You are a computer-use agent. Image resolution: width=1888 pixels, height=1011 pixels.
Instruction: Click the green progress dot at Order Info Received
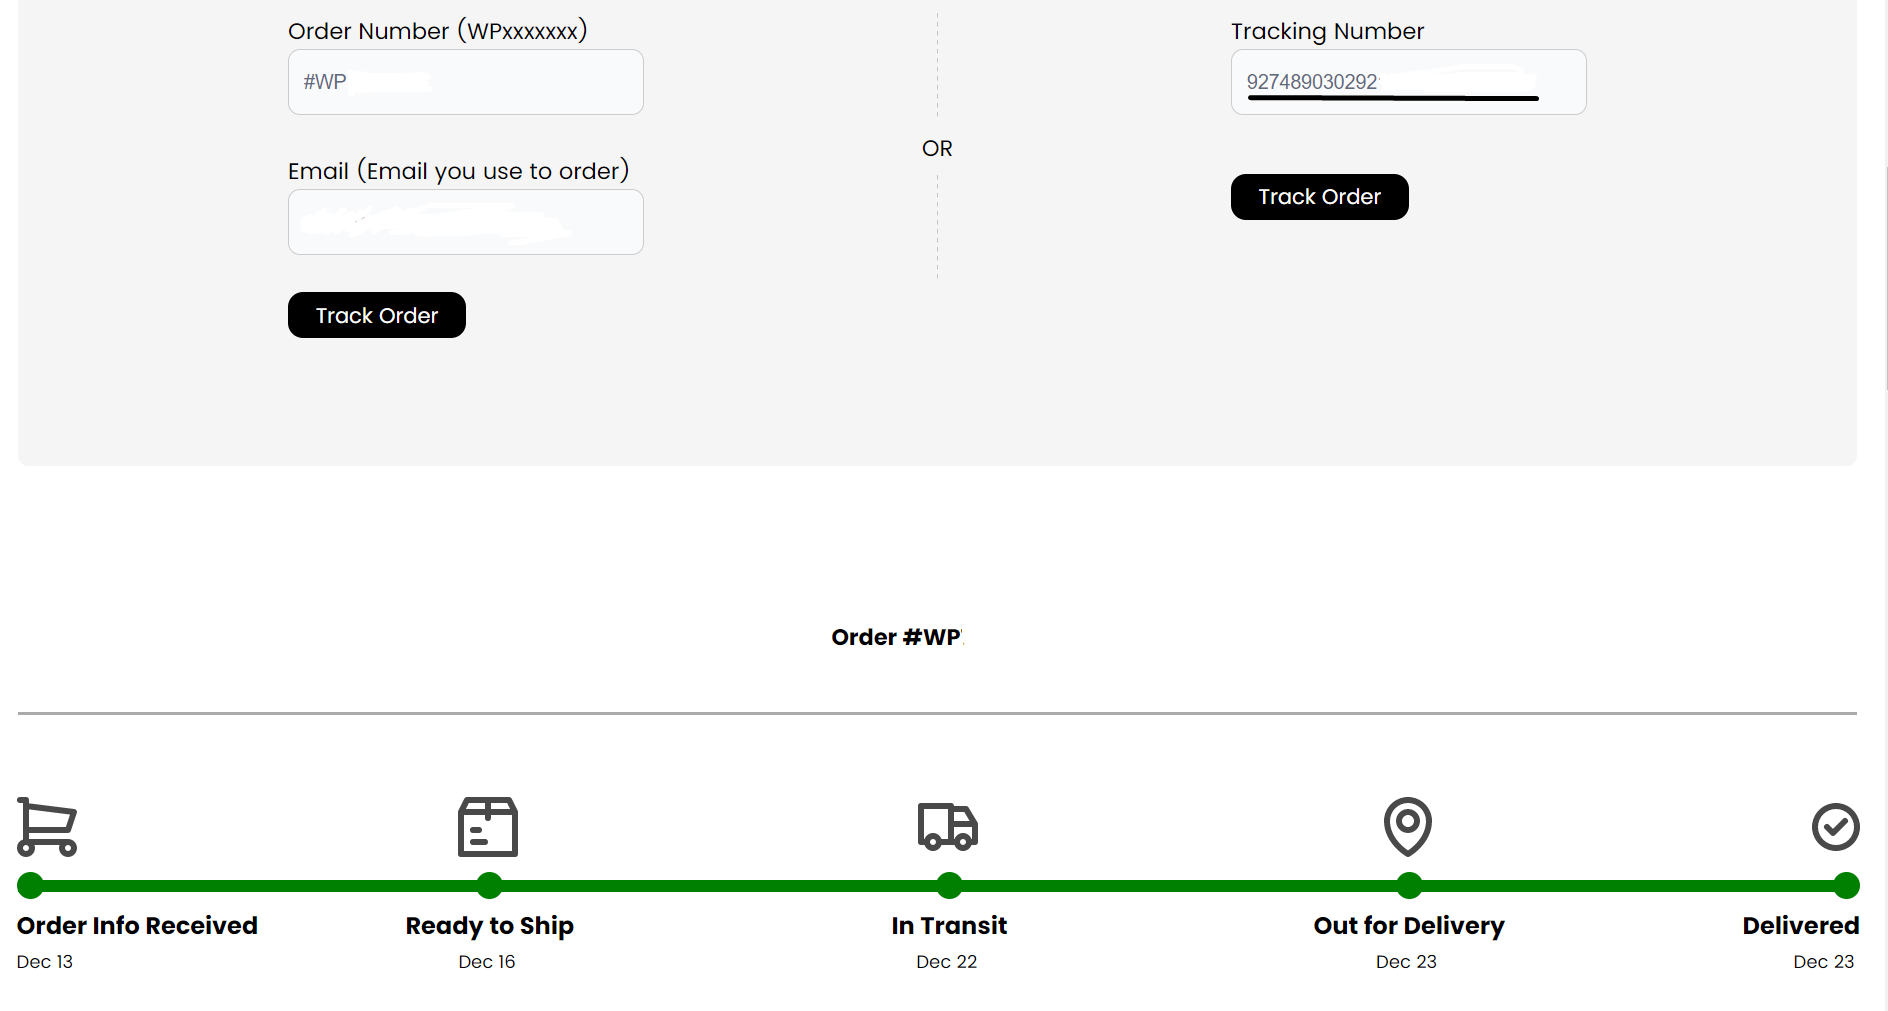click(30, 885)
